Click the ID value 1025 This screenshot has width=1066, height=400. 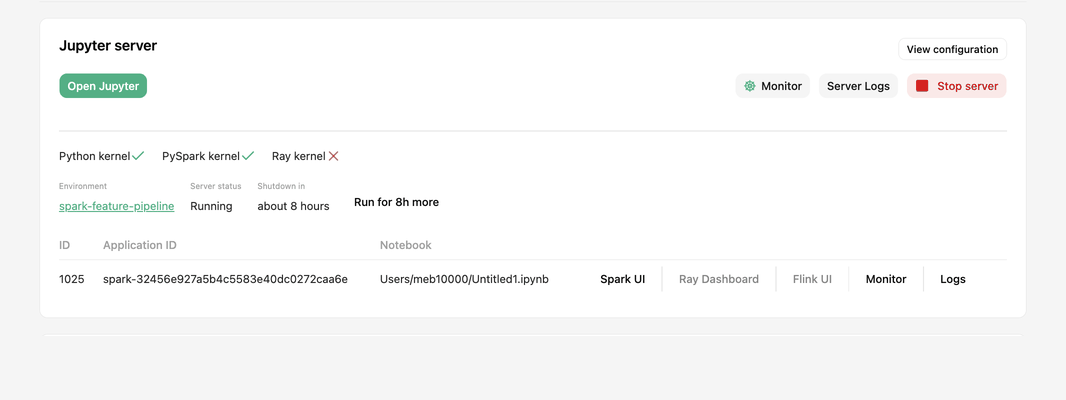[x=72, y=279]
